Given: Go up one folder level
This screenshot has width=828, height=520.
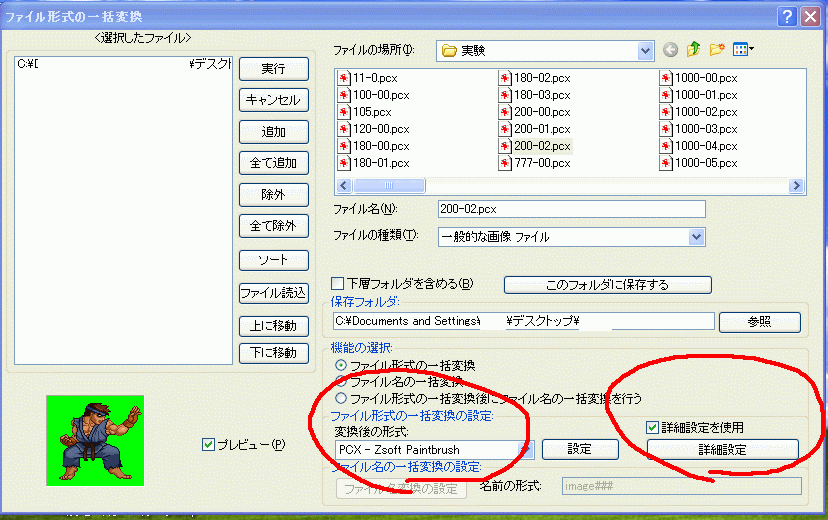Looking at the screenshot, I should (x=693, y=49).
